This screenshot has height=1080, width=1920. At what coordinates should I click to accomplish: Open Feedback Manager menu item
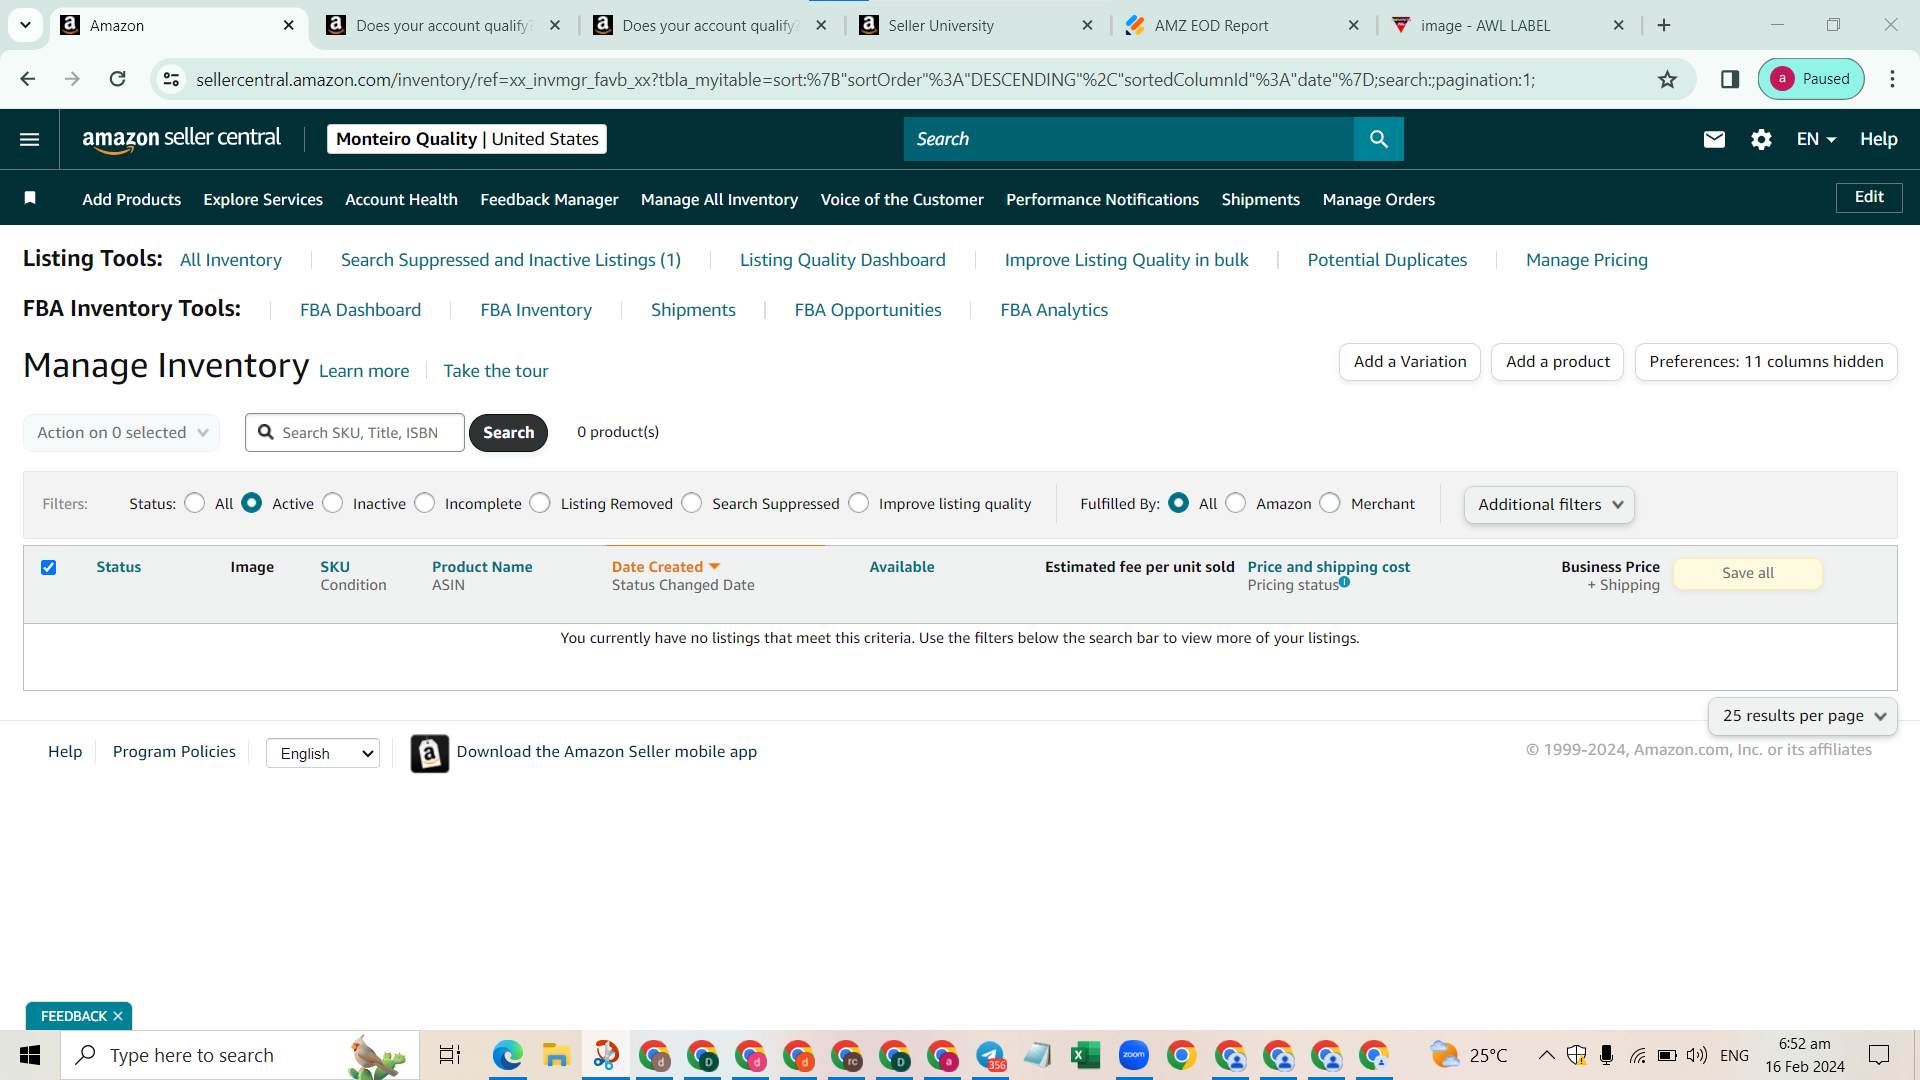[x=549, y=199]
